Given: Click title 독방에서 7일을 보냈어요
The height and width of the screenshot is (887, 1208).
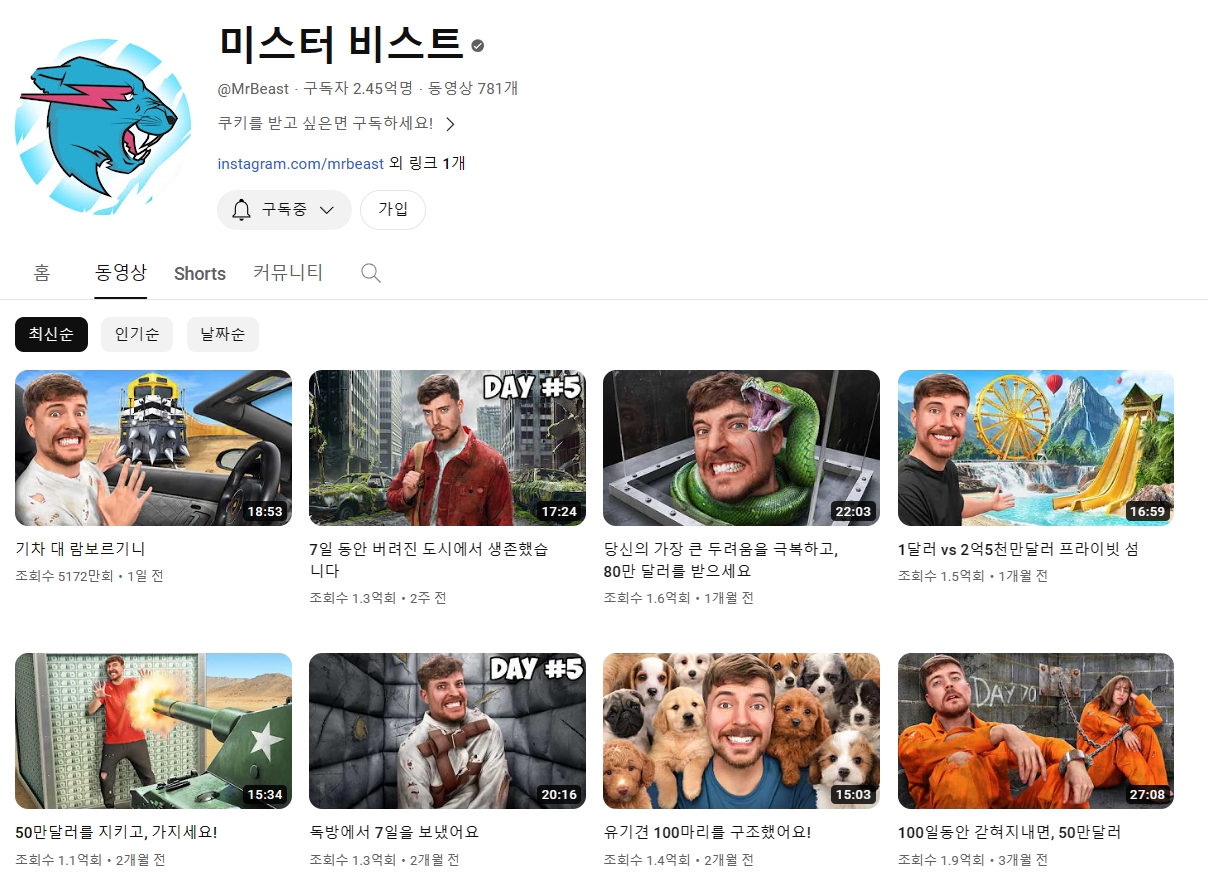Looking at the screenshot, I should coord(394,832).
